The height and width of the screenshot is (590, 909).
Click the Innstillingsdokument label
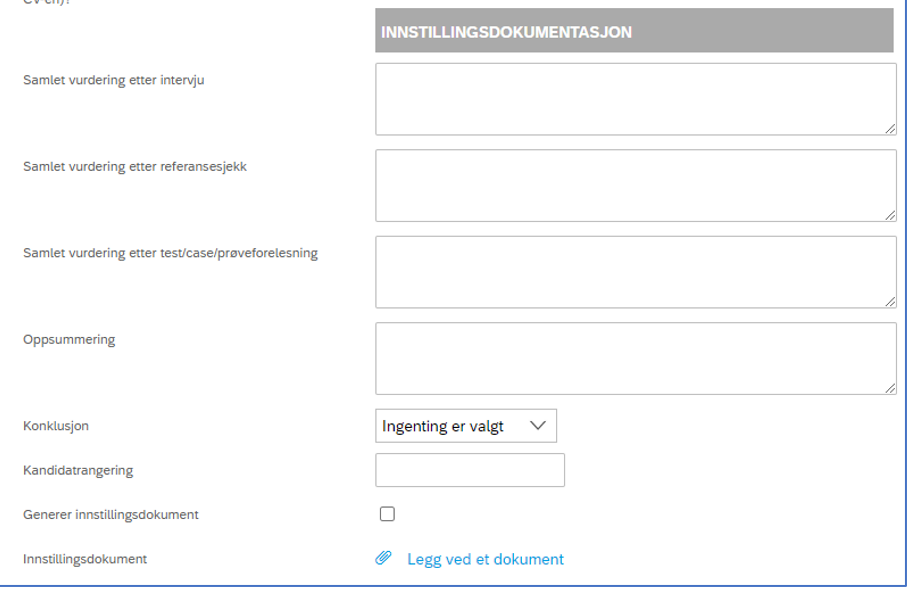(x=85, y=559)
